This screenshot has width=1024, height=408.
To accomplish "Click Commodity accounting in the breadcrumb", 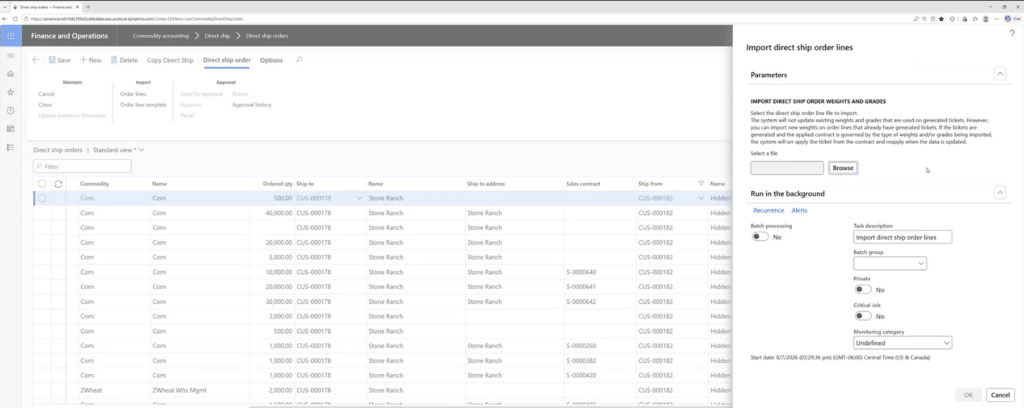I will 161,35.
